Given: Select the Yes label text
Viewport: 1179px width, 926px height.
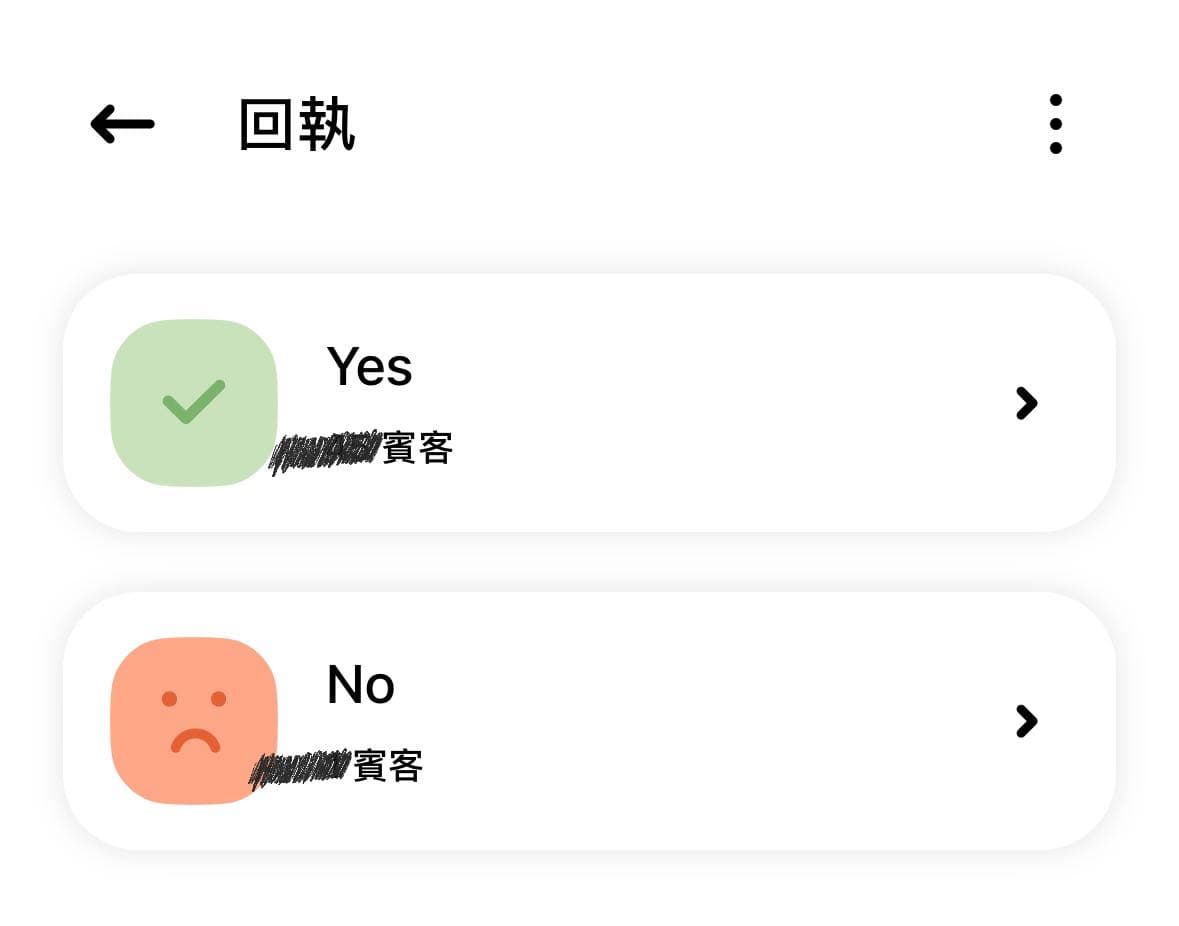Looking at the screenshot, I should tap(369, 367).
